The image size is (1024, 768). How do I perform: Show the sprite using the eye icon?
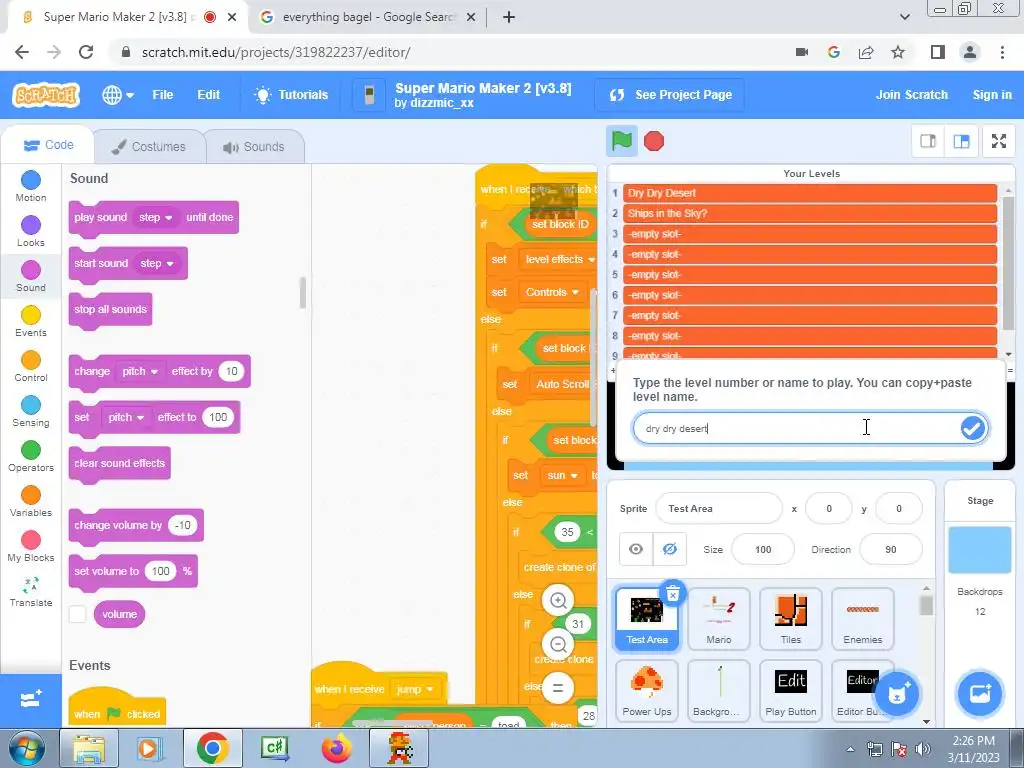[x=635, y=549]
